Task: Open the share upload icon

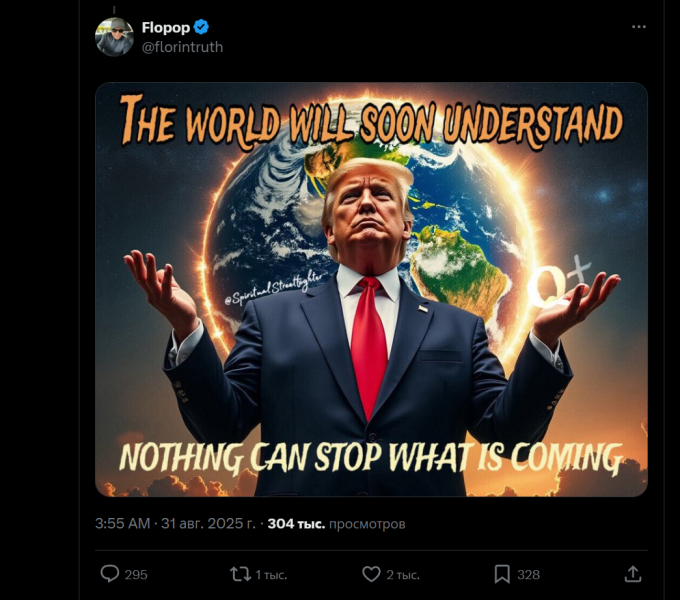Action: click(633, 574)
